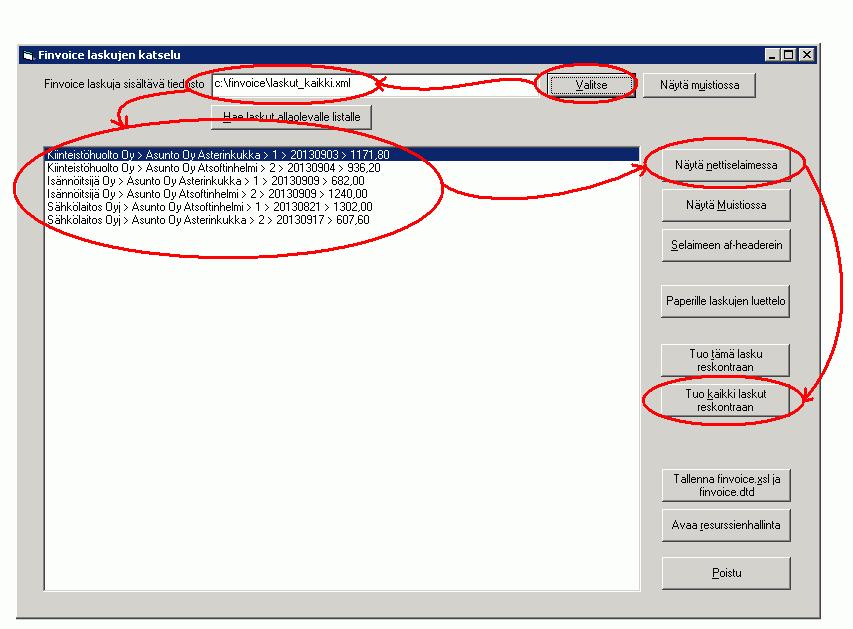Click the Selaimeen af-headerein button
The height and width of the screenshot is (629, 853).
pyautogui.click(x=726, y=245)
